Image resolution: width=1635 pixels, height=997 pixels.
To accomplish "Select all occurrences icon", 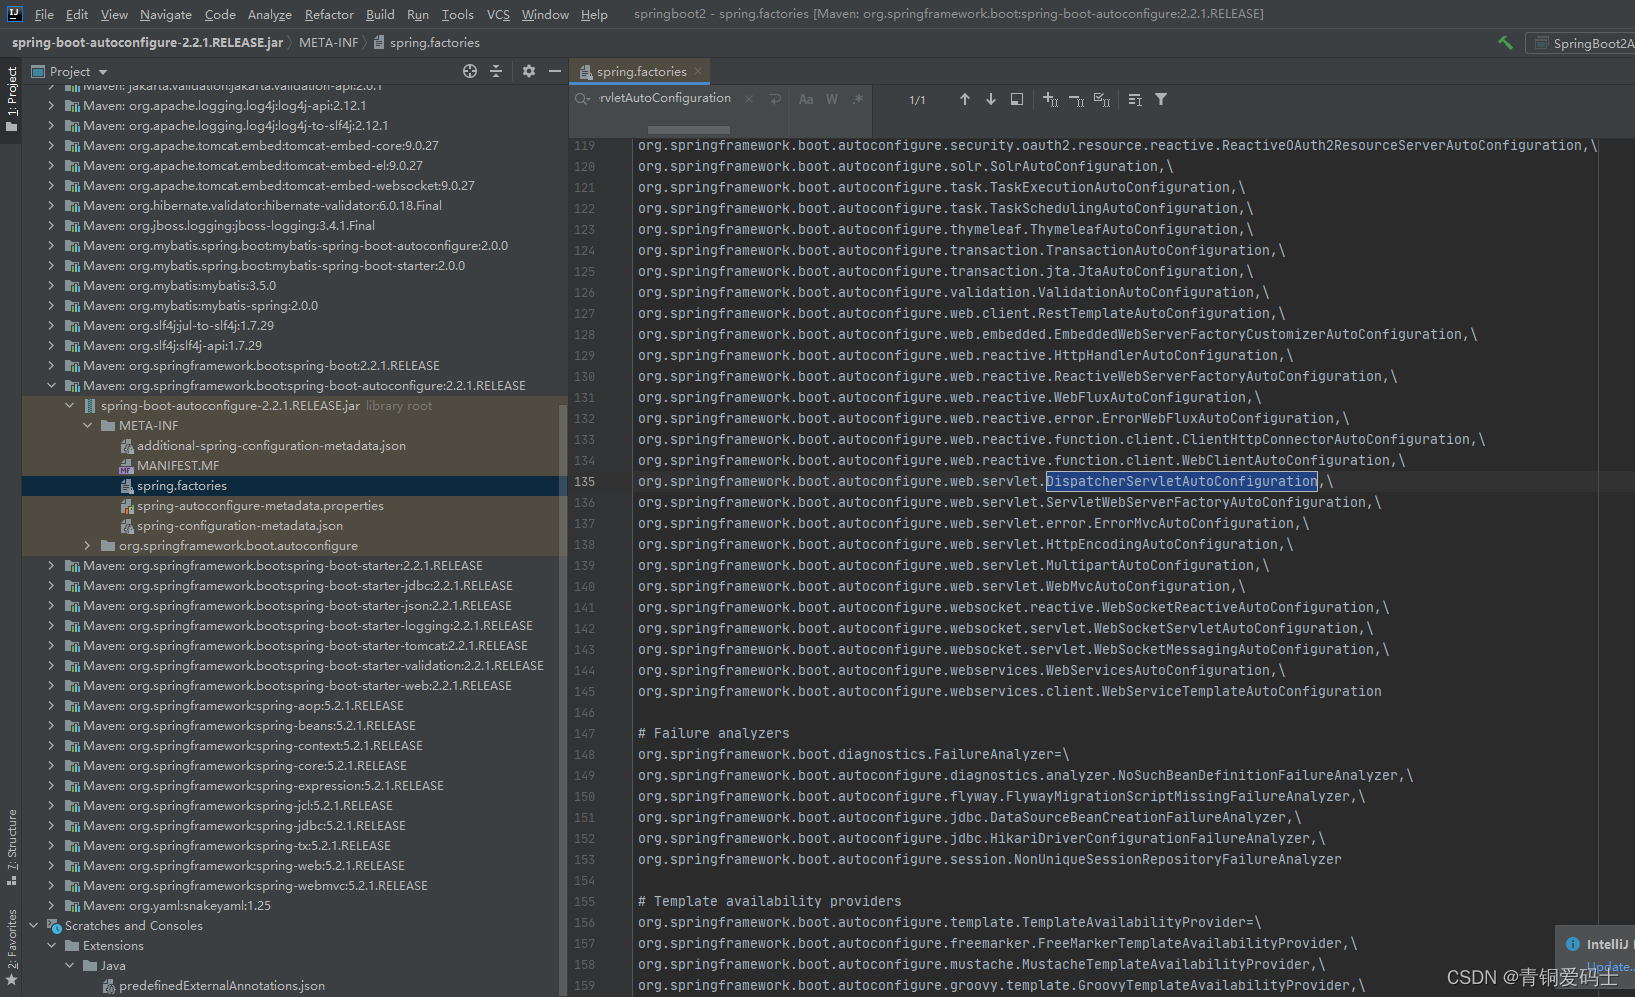I will [1102, 99].
